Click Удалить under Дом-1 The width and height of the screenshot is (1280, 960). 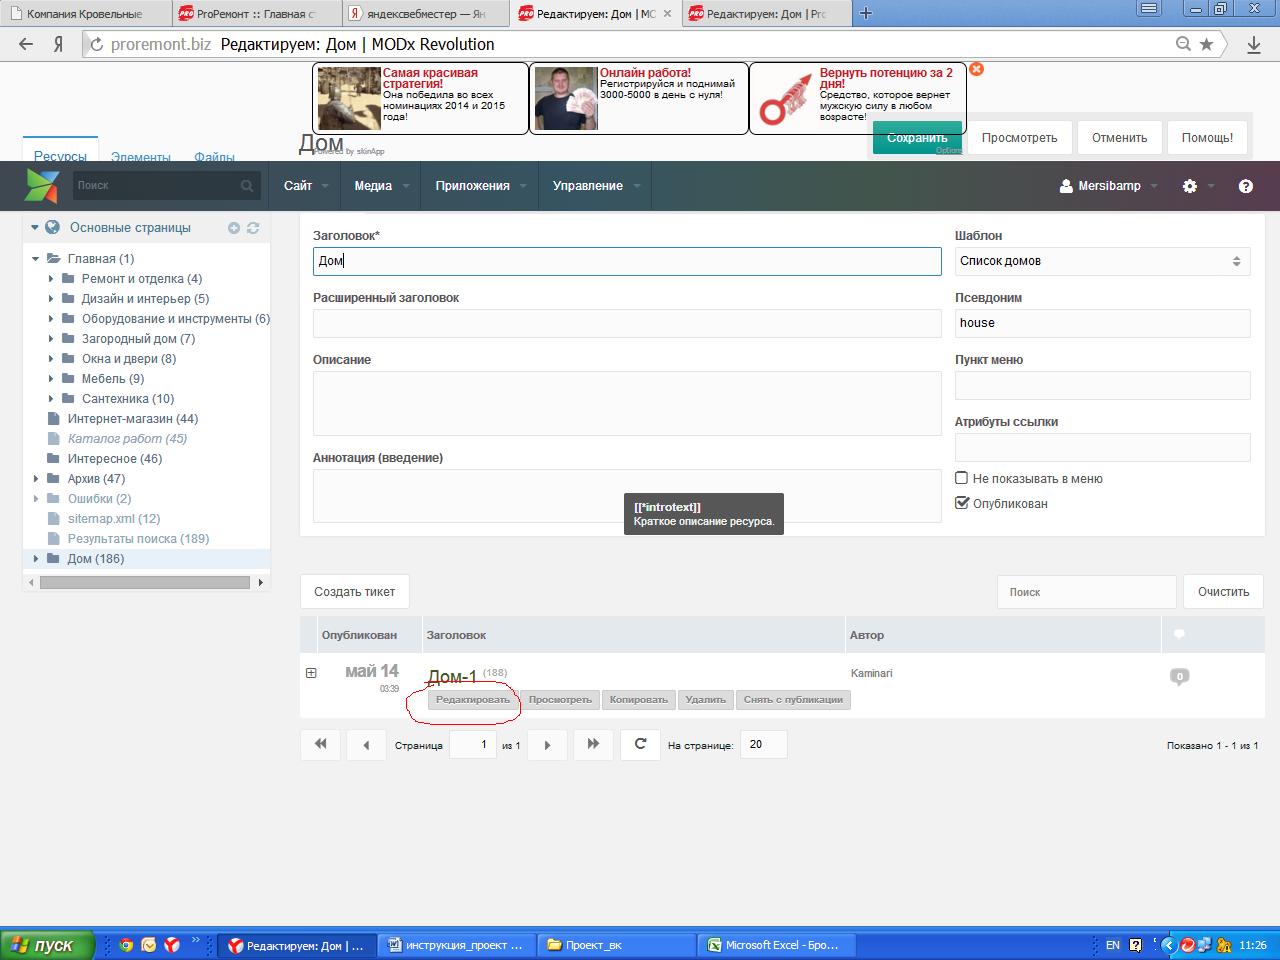click(706, 700)
